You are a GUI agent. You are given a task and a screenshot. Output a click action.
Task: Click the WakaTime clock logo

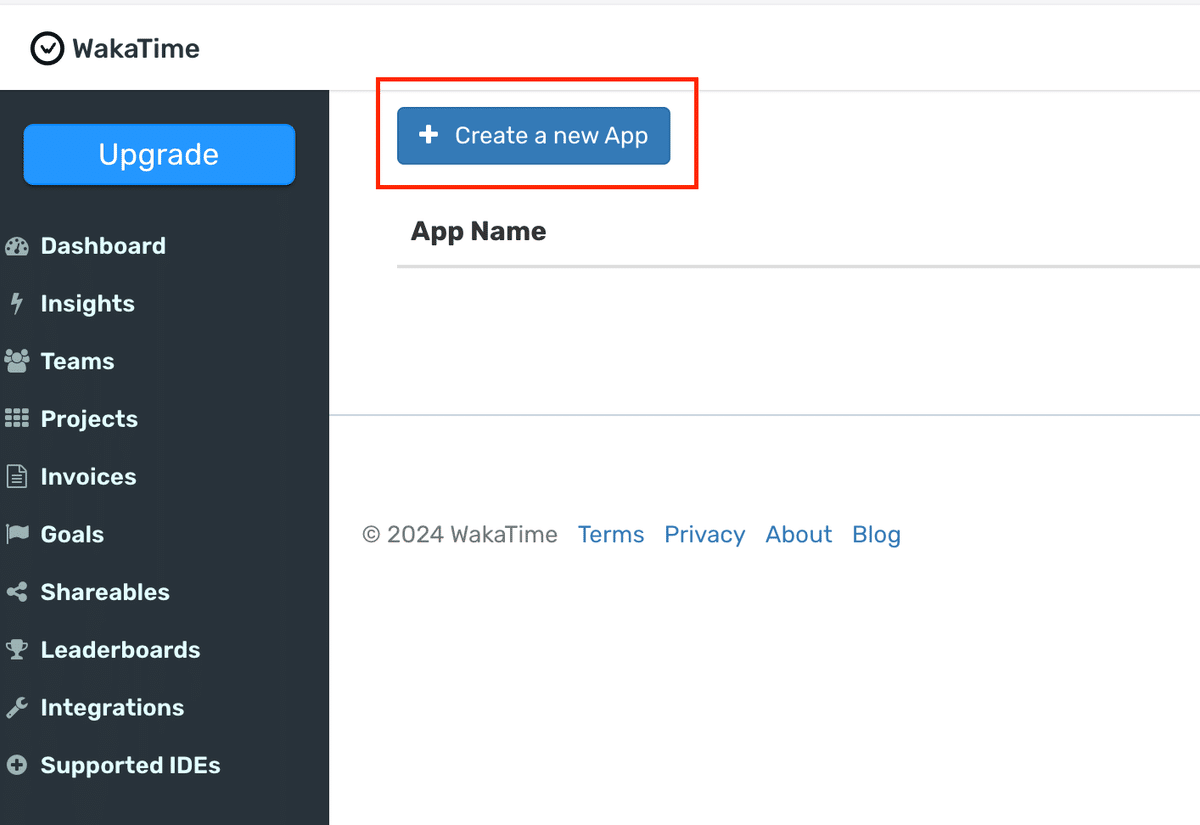[x=45, y=47]
